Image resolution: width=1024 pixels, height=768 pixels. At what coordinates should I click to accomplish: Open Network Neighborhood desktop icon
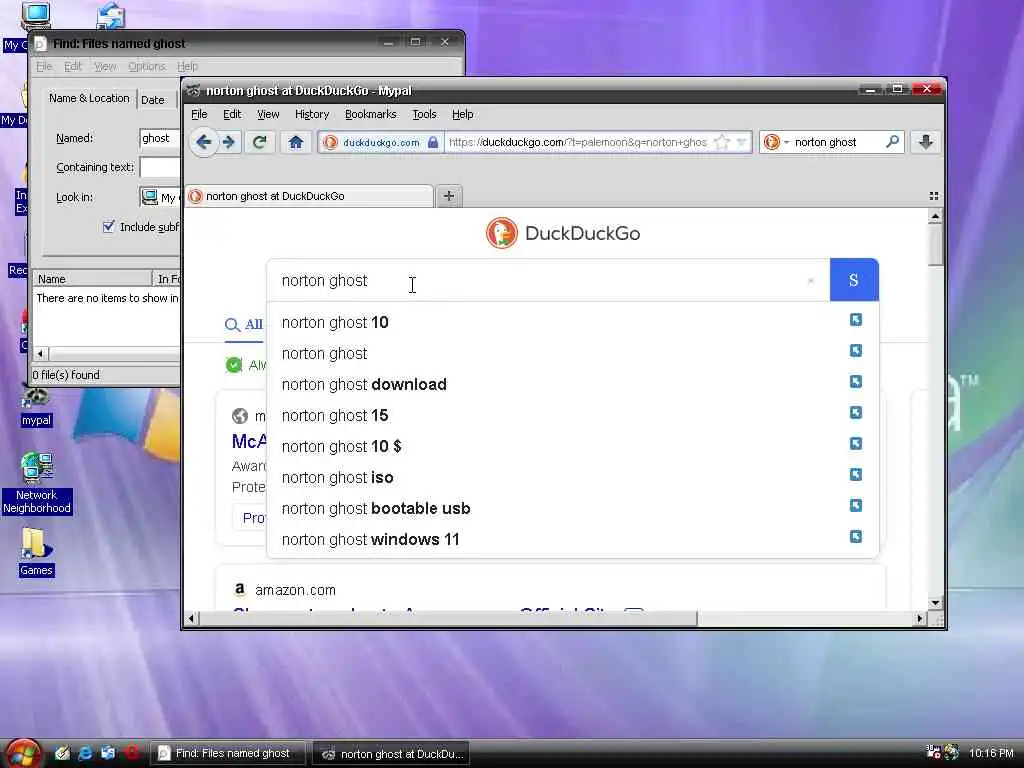[37, 484]
